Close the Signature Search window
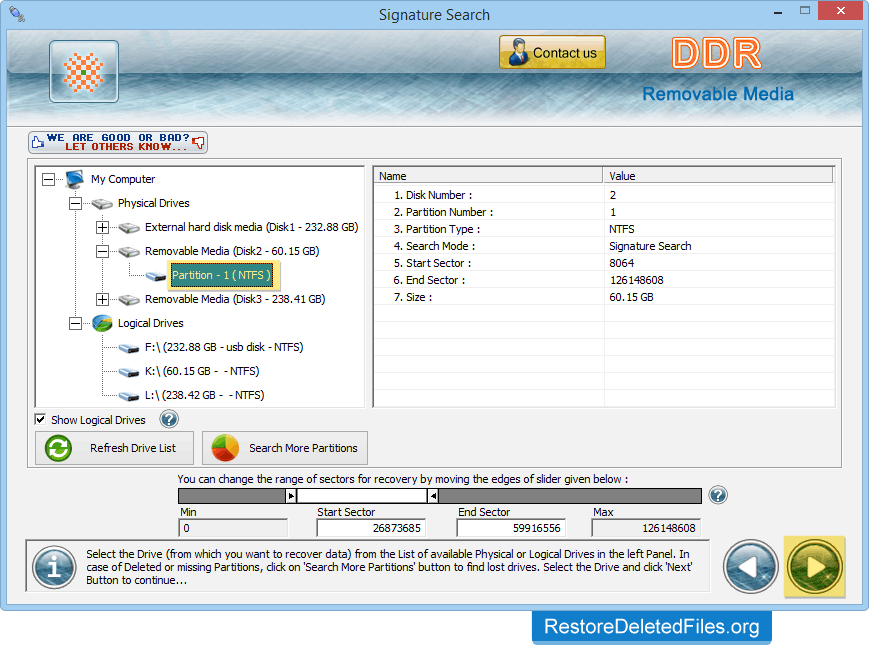The width and height of the screenshot is (869, 645). (840, 11)
